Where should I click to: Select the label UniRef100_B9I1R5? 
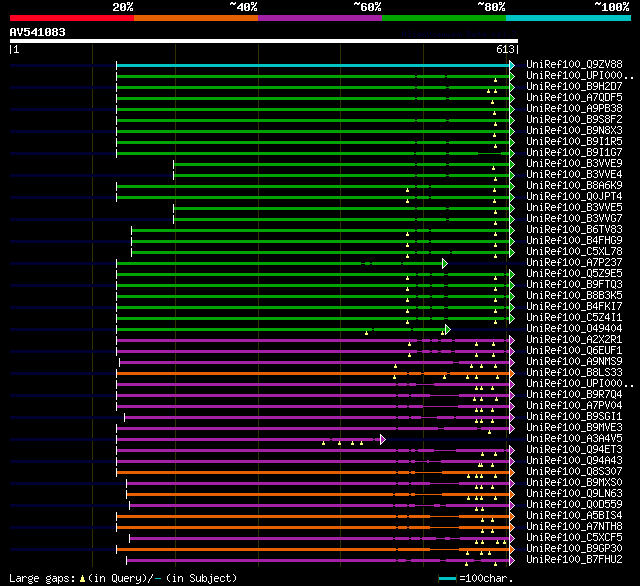point(574,142)
